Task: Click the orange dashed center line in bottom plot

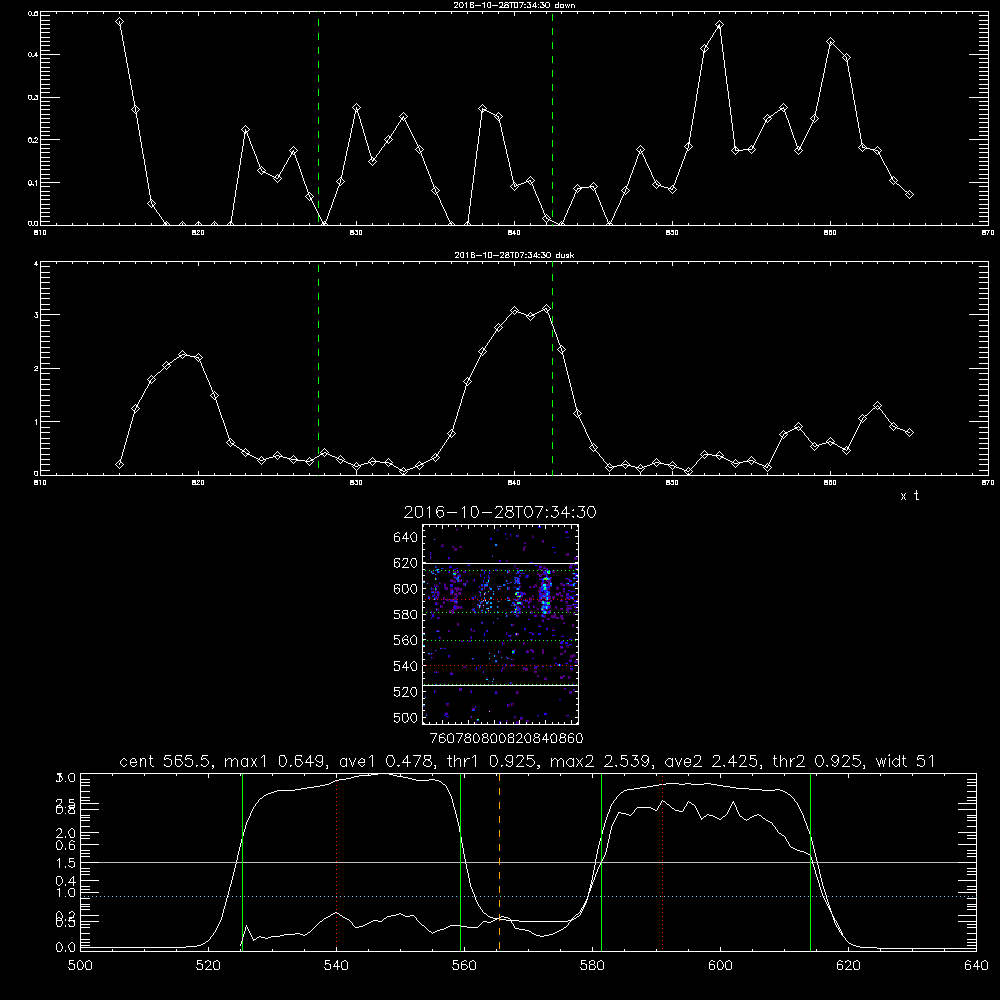Action: pyautogui.click(x=499, y=861)
